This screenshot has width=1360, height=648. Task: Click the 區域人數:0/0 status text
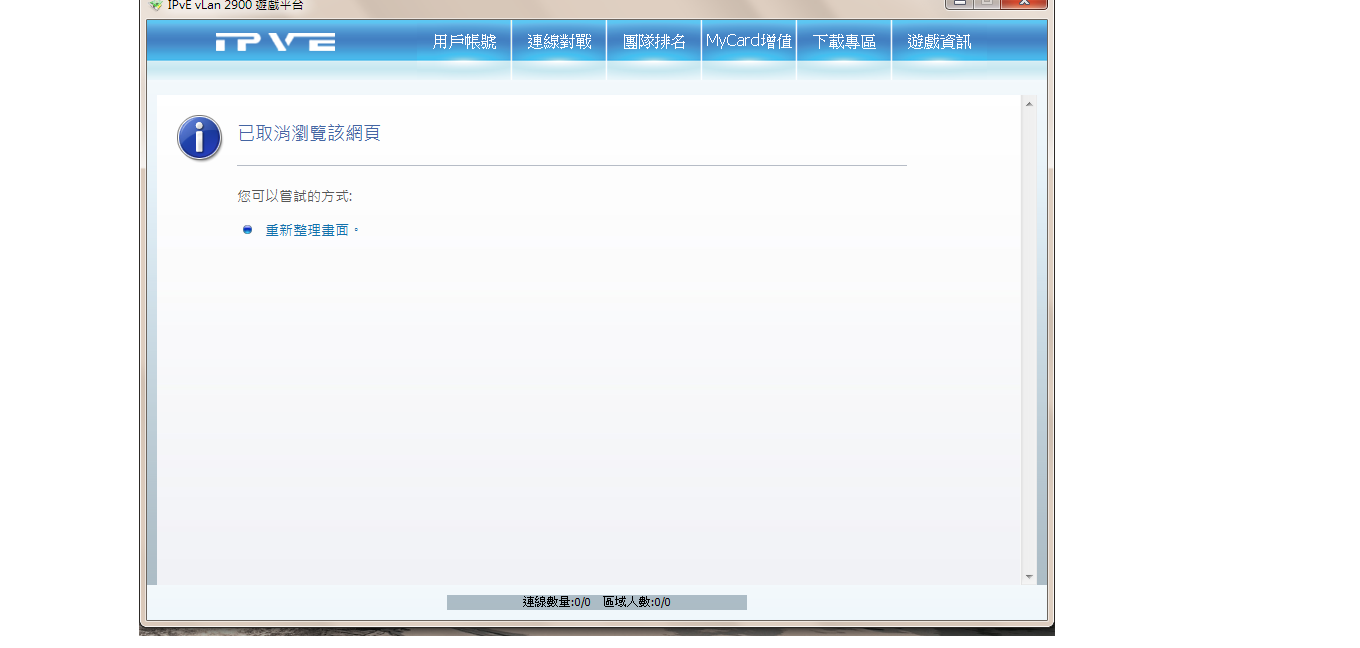[637, 602]
